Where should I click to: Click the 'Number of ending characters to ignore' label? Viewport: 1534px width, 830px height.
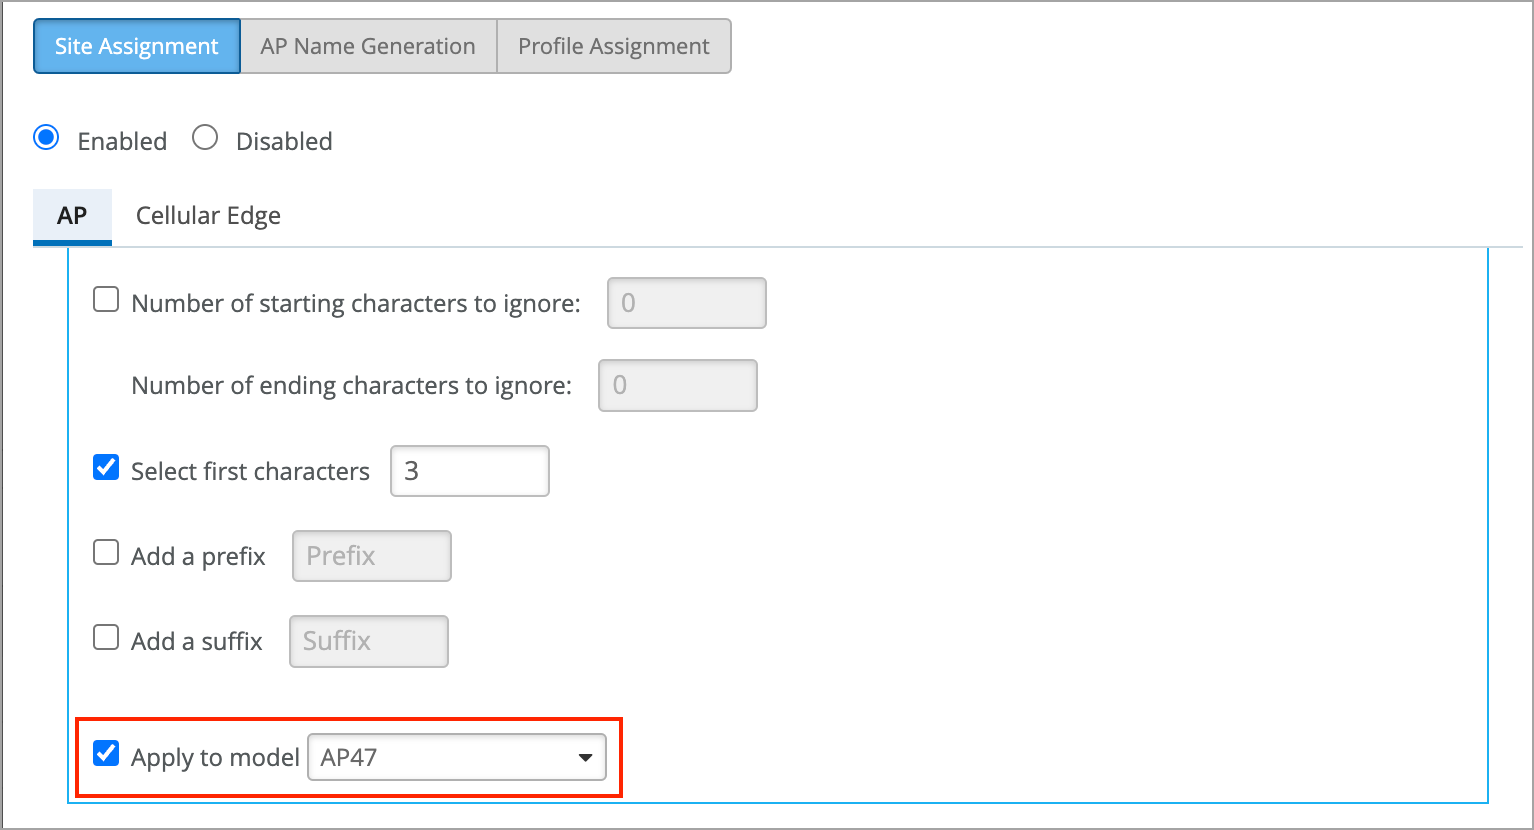pyautogui.click(x=351, y=386)
